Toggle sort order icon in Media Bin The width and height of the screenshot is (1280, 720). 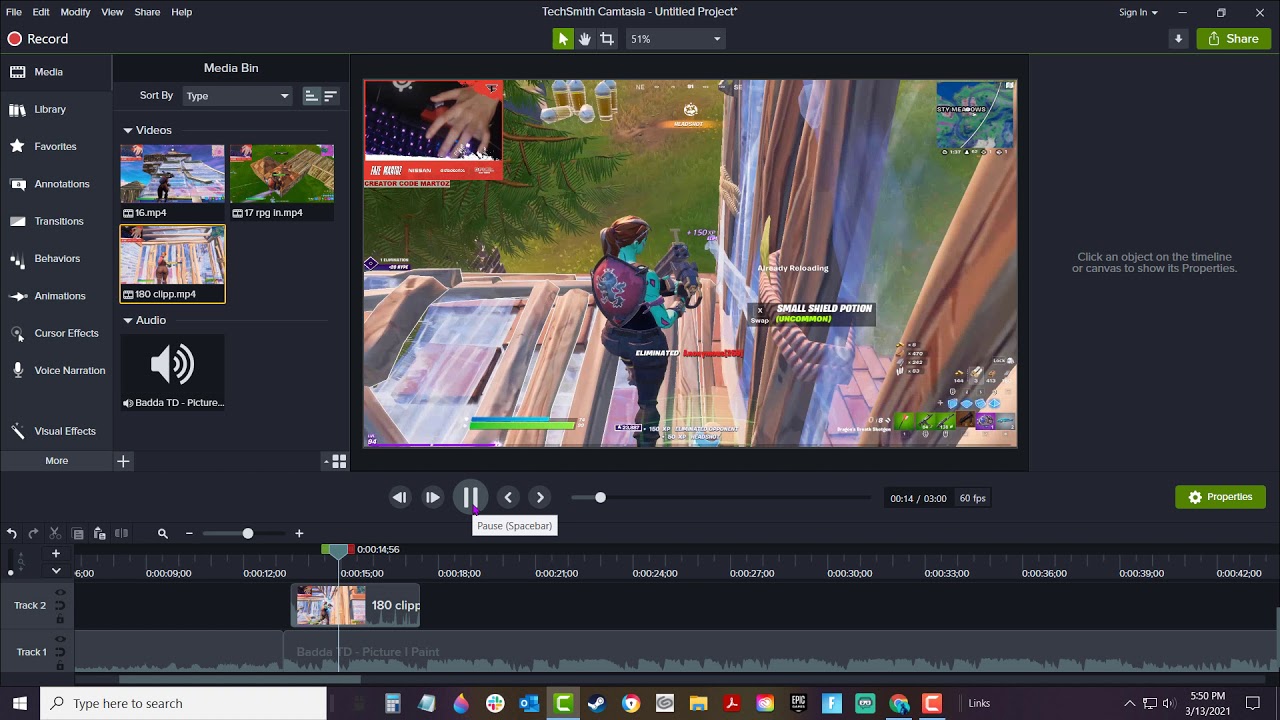click(330, 96)
